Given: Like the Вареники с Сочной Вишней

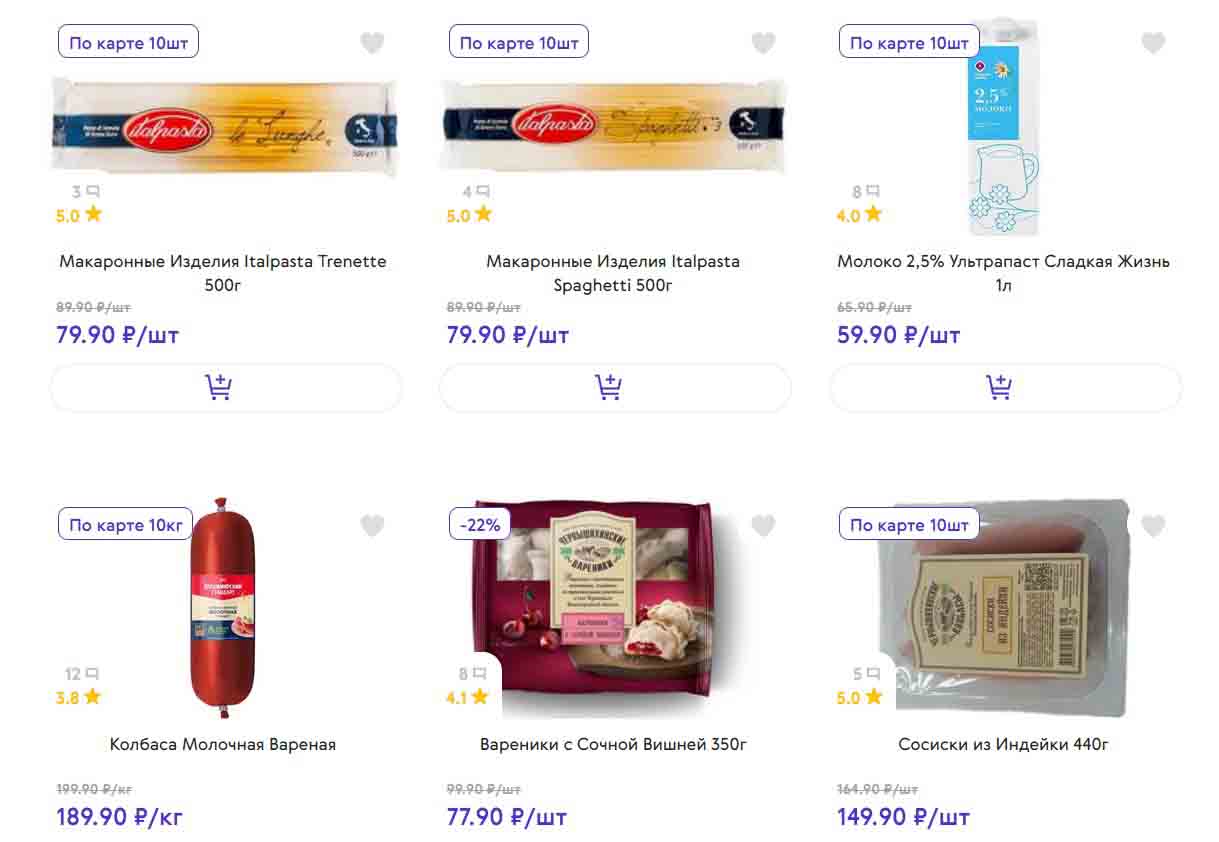Looking at the screenshot, I should point(763,525).
